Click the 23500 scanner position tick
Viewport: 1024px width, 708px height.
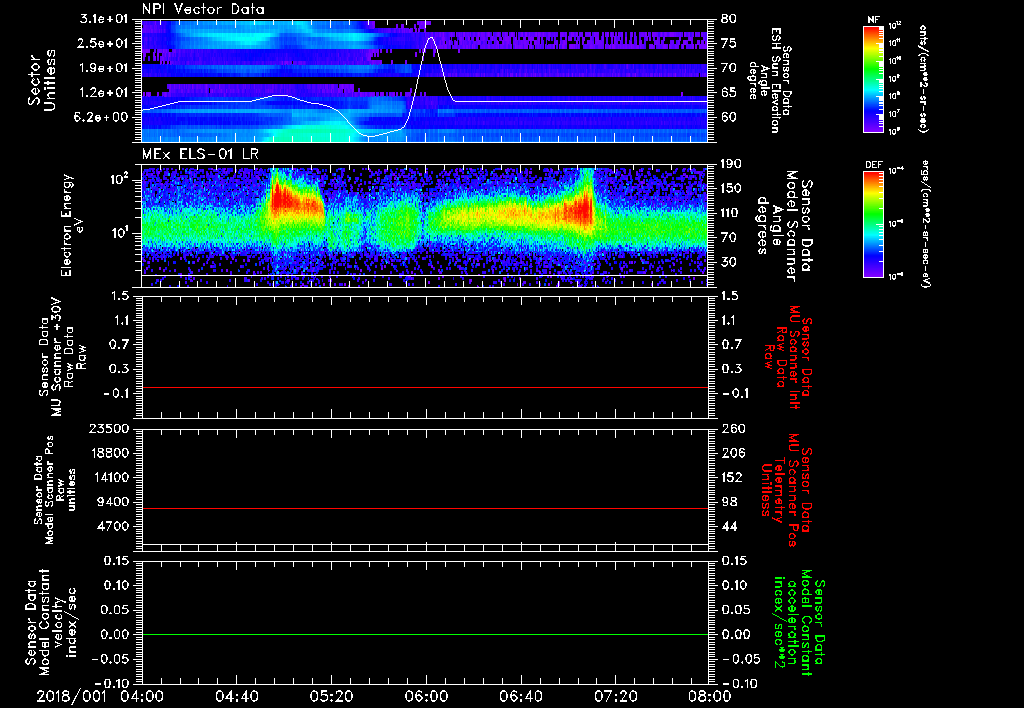click(108, 428)
